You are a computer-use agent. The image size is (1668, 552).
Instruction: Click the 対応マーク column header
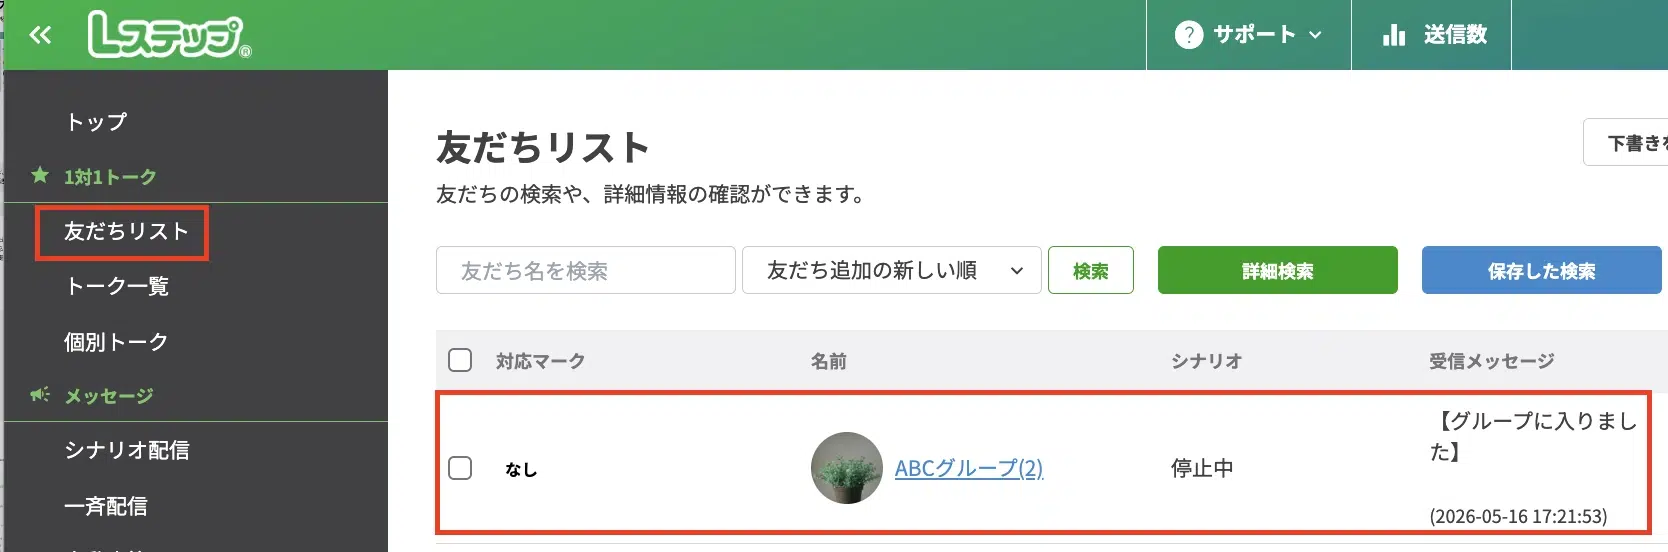click(x=541, y=361)
